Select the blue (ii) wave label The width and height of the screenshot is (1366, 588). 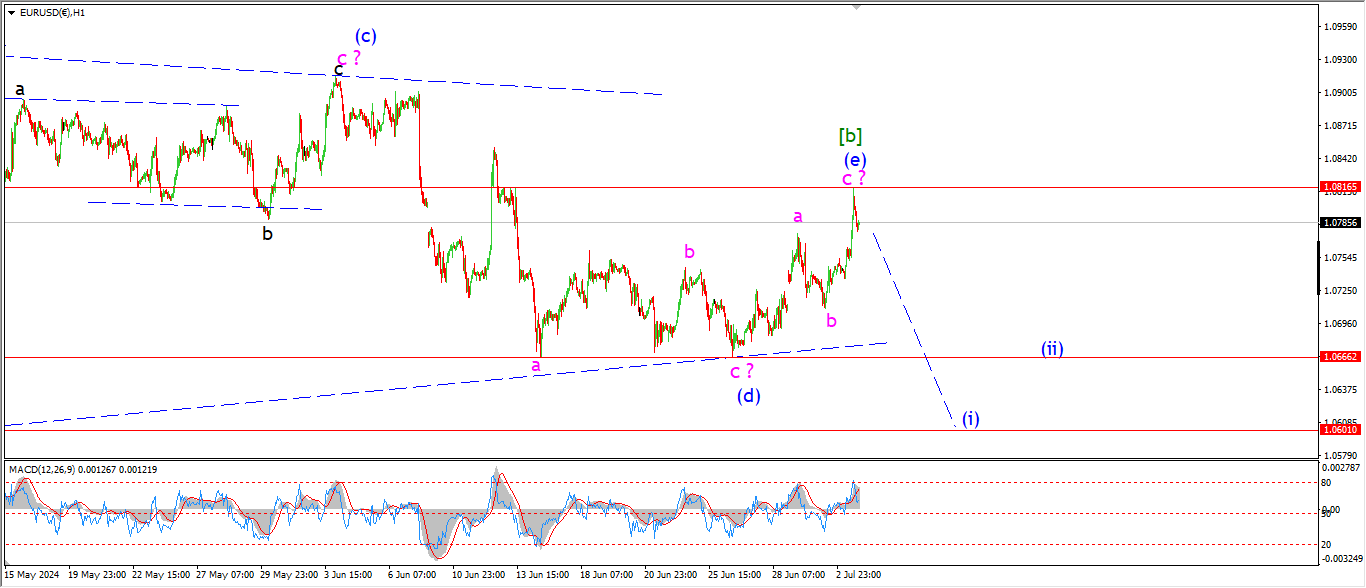click(x=1051, y=349)
